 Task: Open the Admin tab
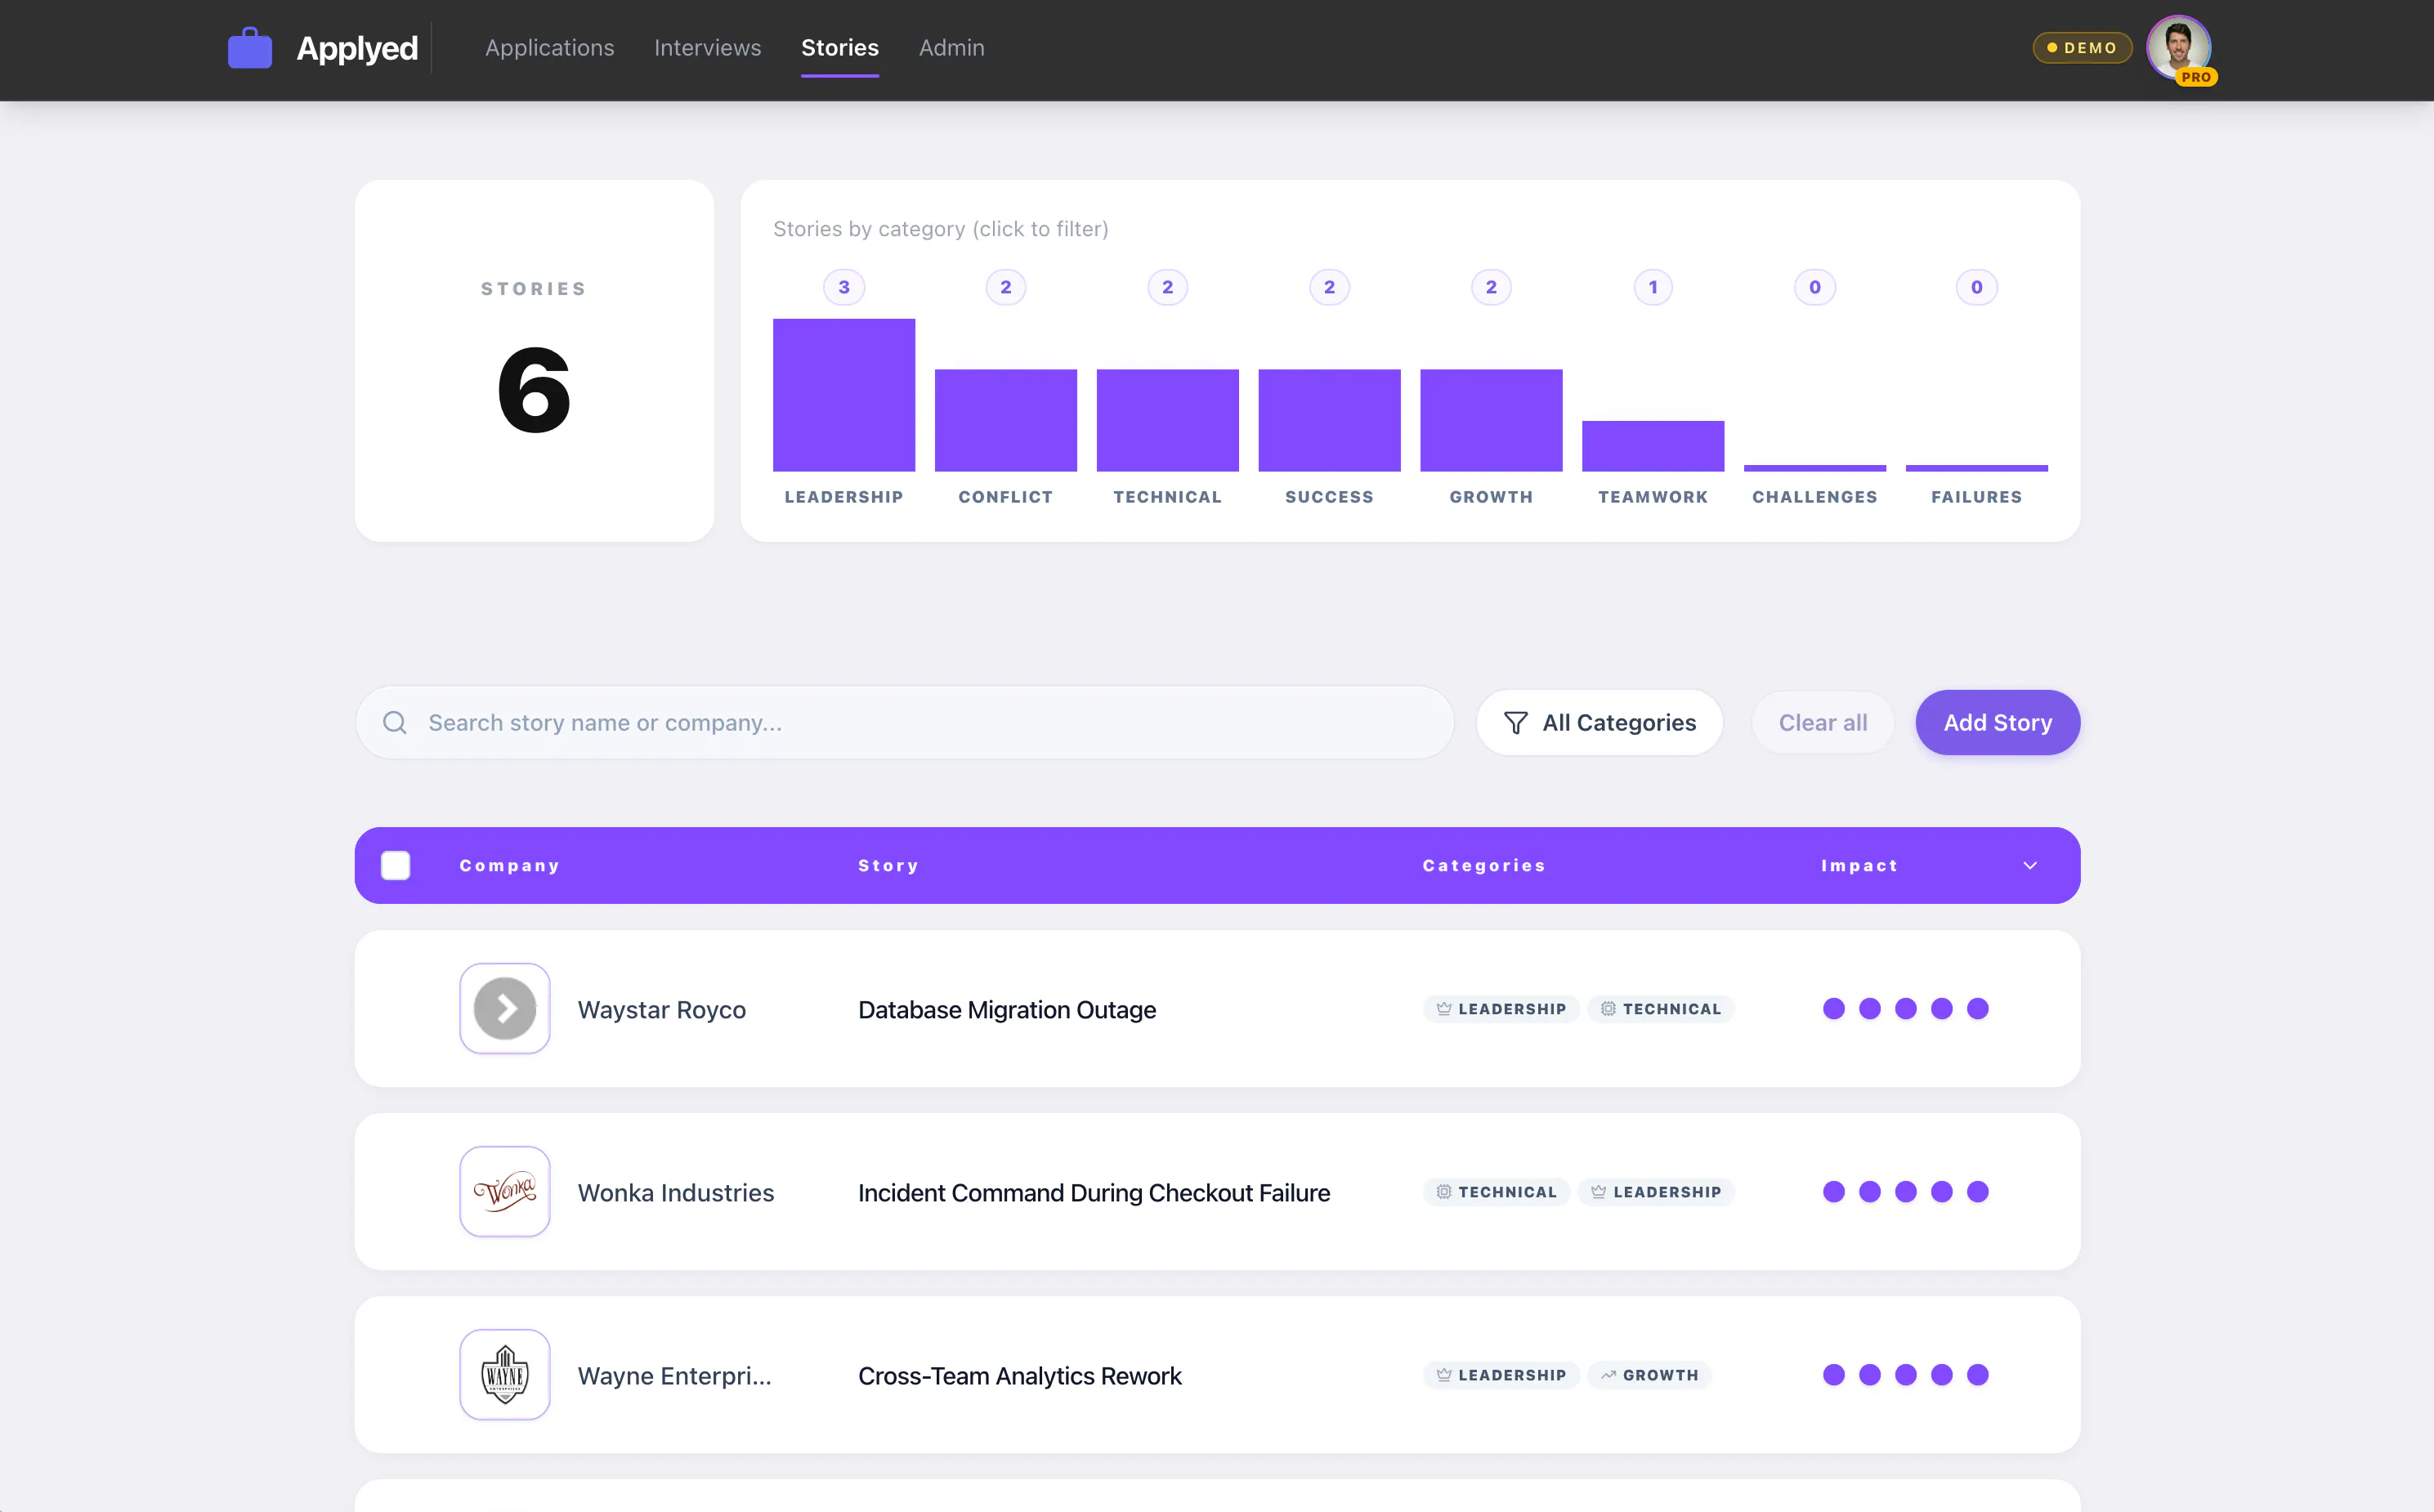[952, 48]
